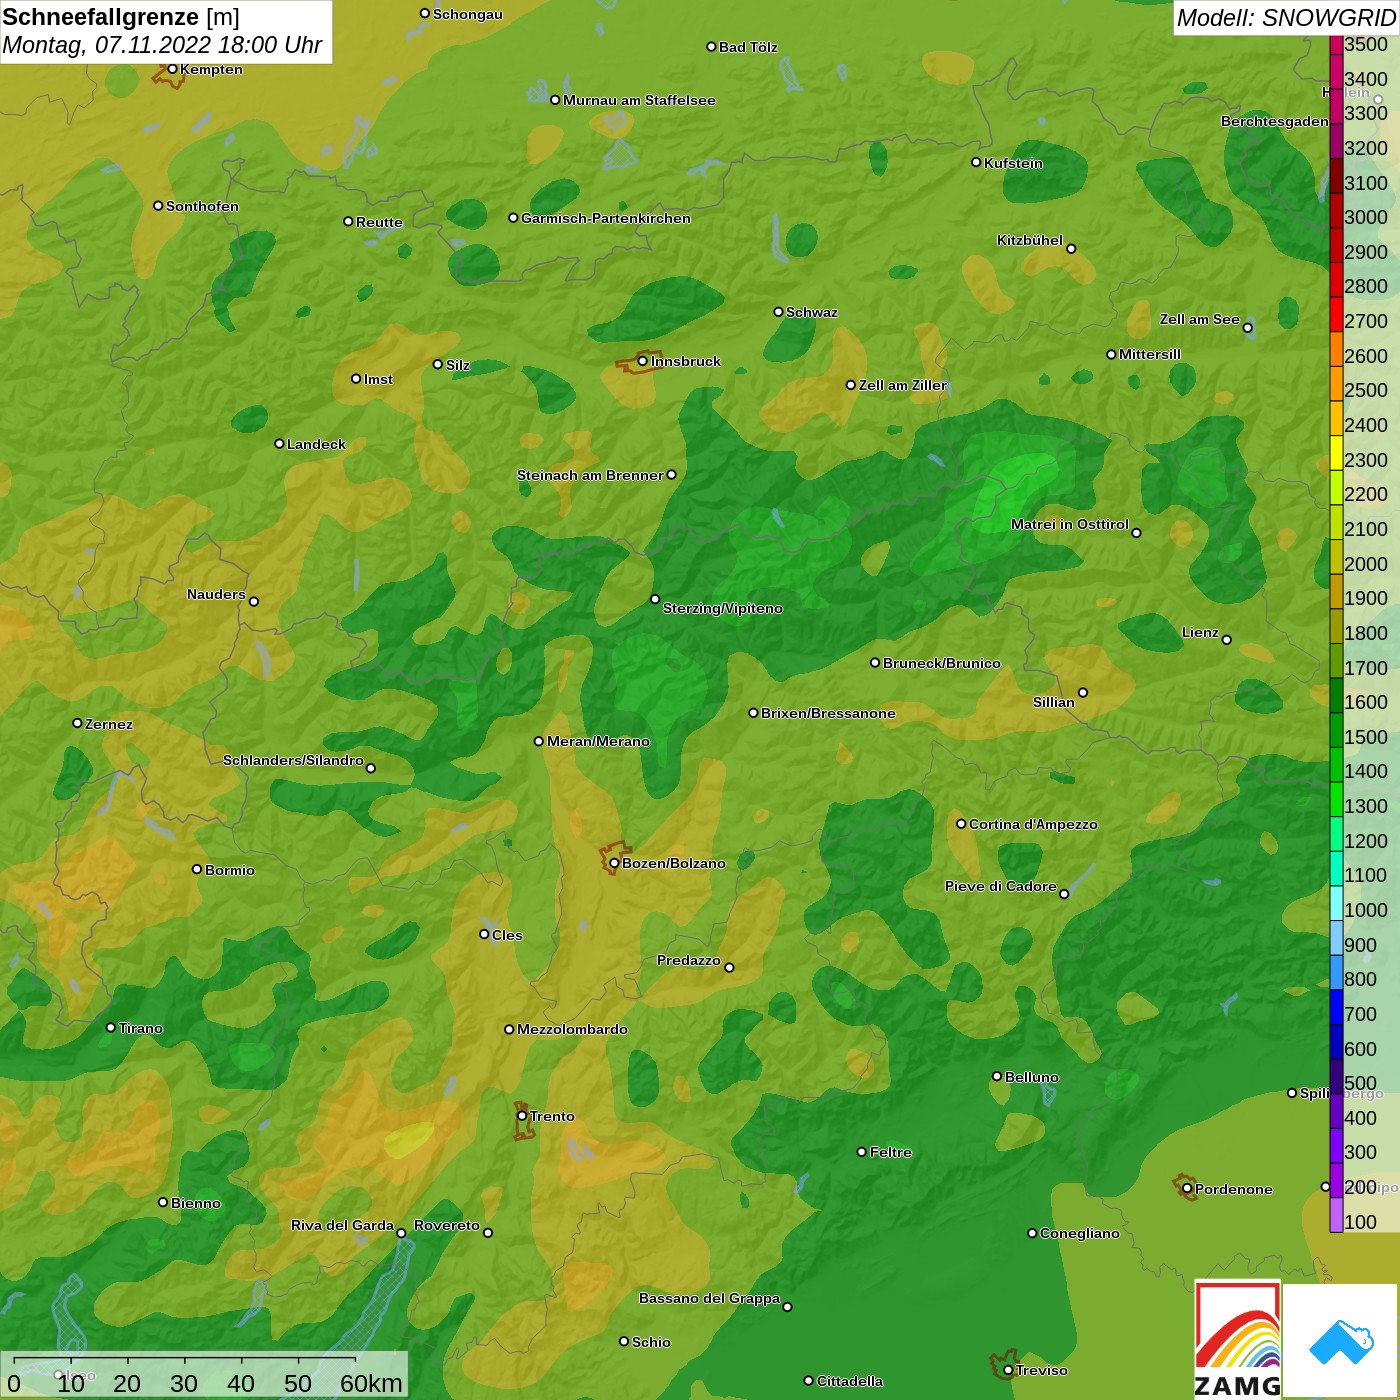Click the Cittadella label
Screen dimensions: 1400x1400
point(850,1381)
